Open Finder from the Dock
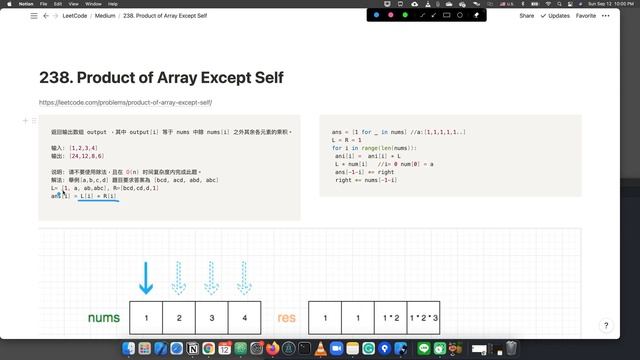This screenshot has height=360, width=640. point(129,348)
